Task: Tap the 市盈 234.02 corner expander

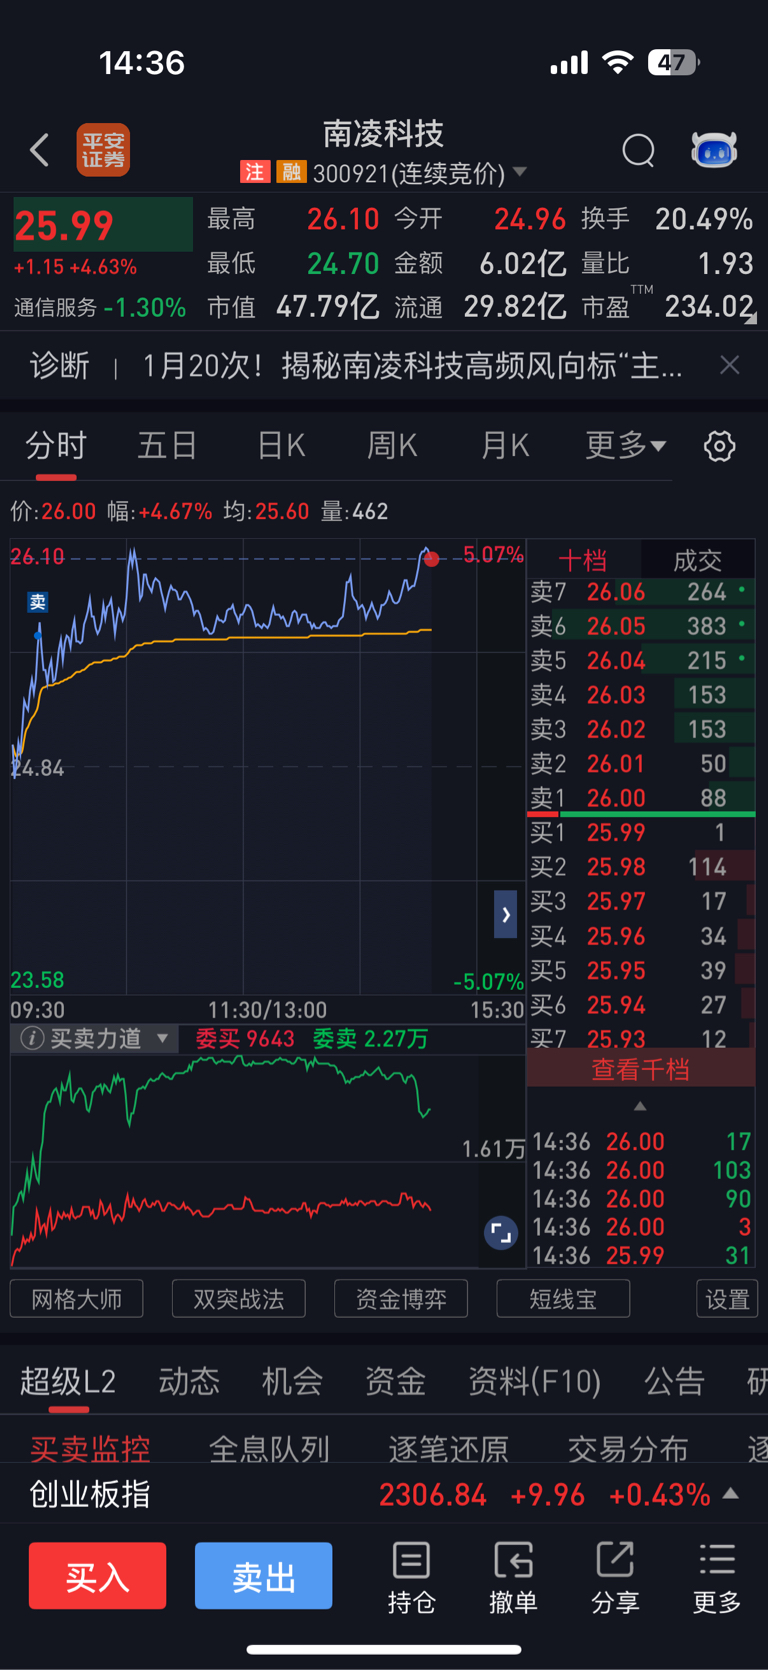Action: pyautogui.click(x=750, y=318)
